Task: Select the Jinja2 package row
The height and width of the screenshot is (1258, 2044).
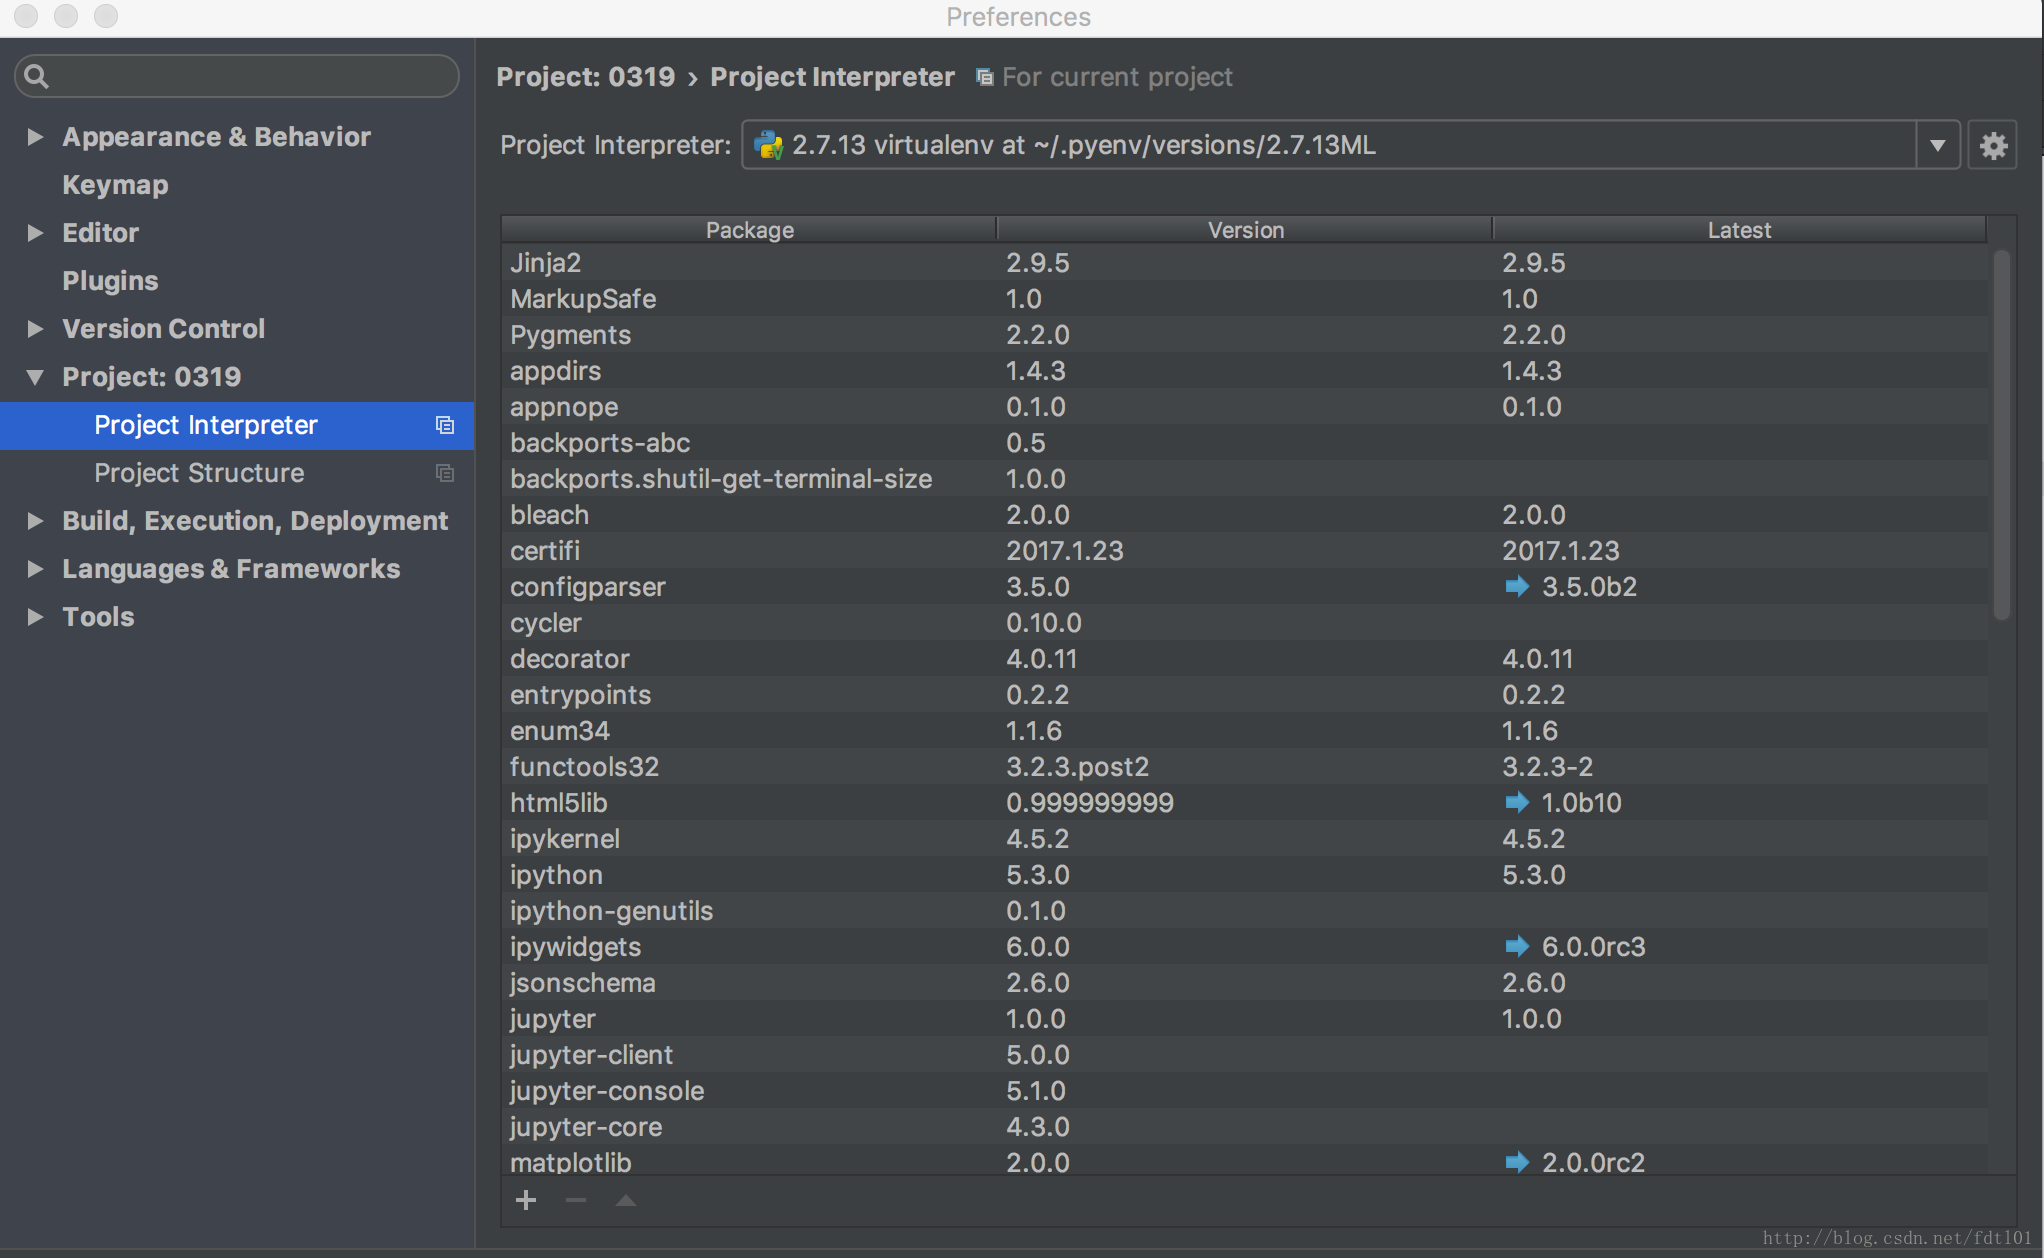Action: point(1245,263)
